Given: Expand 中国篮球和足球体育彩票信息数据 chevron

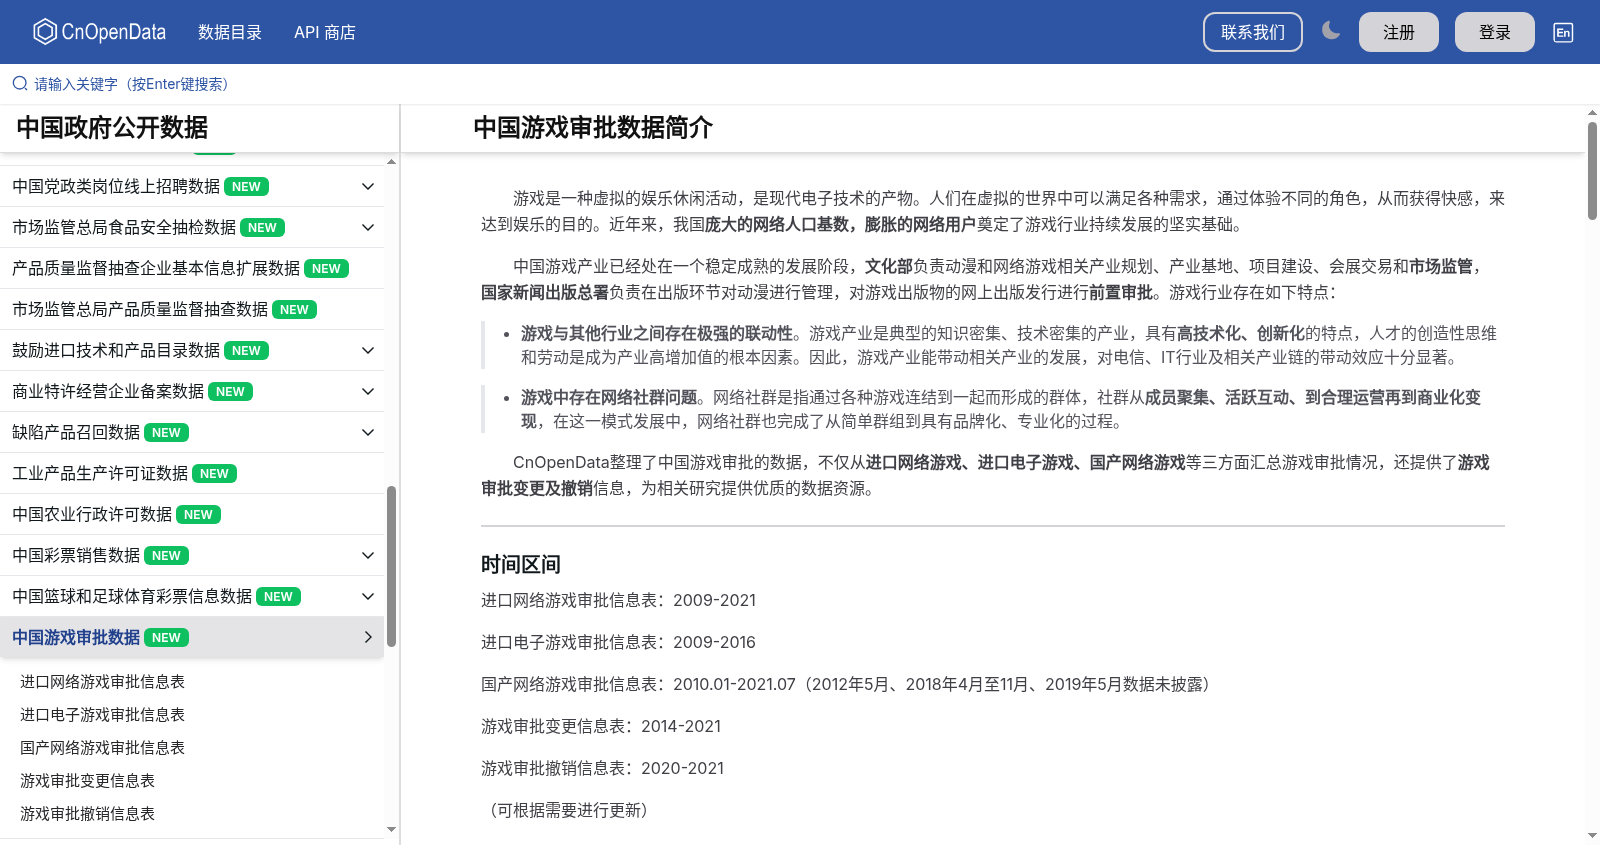Looking at the screenshot, I should [x=368, y=596].
